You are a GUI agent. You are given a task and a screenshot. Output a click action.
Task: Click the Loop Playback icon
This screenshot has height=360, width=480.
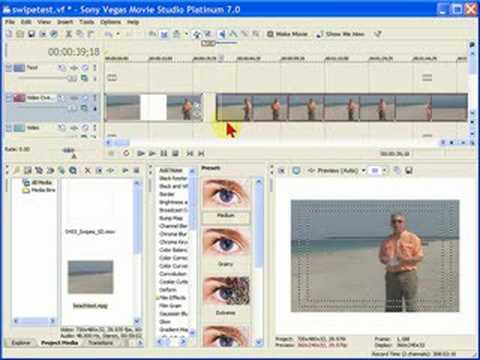126,153
